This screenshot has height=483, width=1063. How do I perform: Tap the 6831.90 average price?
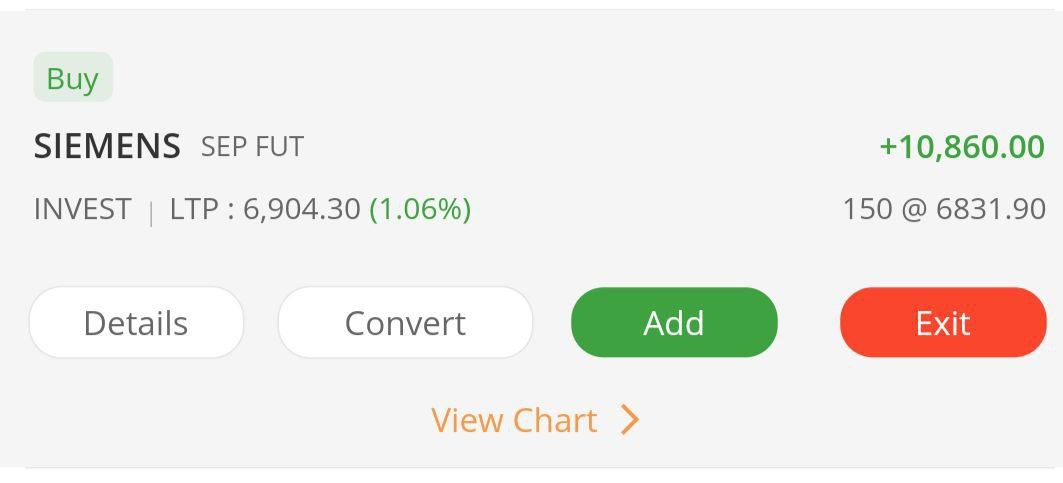pos(990,209)
